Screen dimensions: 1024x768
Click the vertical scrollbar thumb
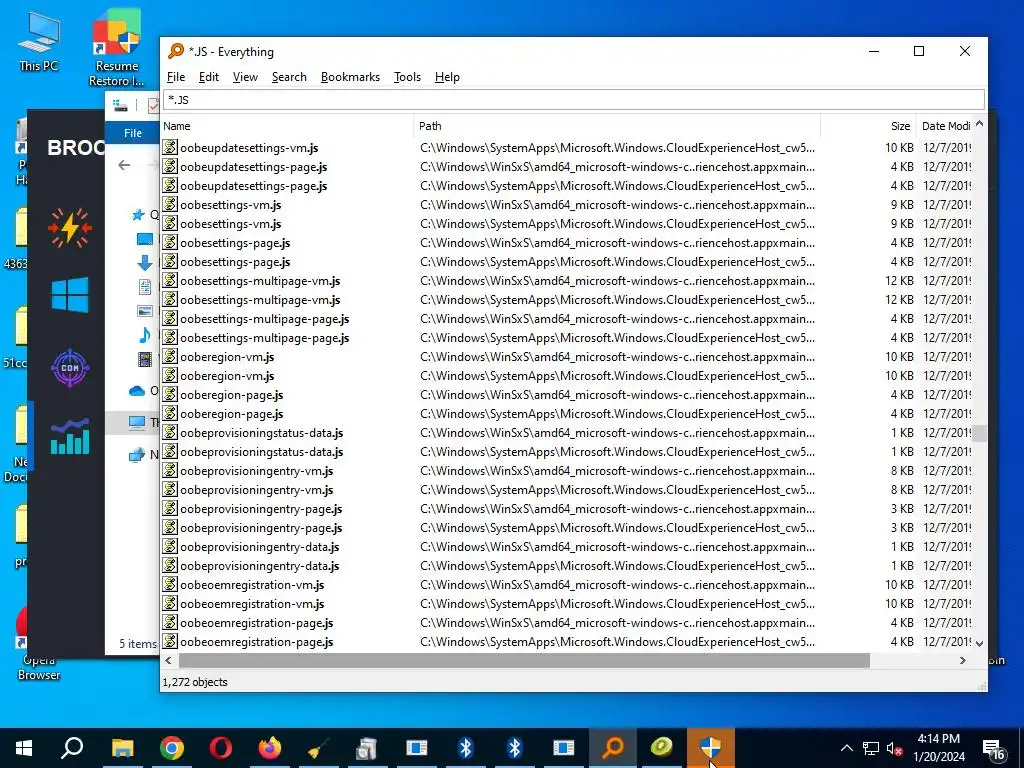click(979, 434)
